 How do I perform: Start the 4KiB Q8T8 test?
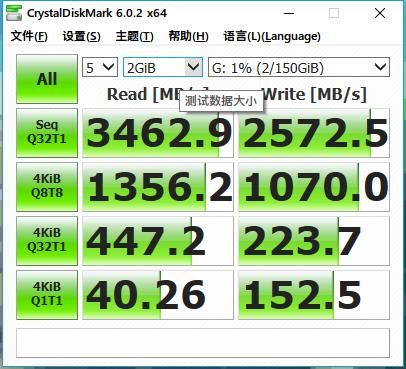point(47,187)
